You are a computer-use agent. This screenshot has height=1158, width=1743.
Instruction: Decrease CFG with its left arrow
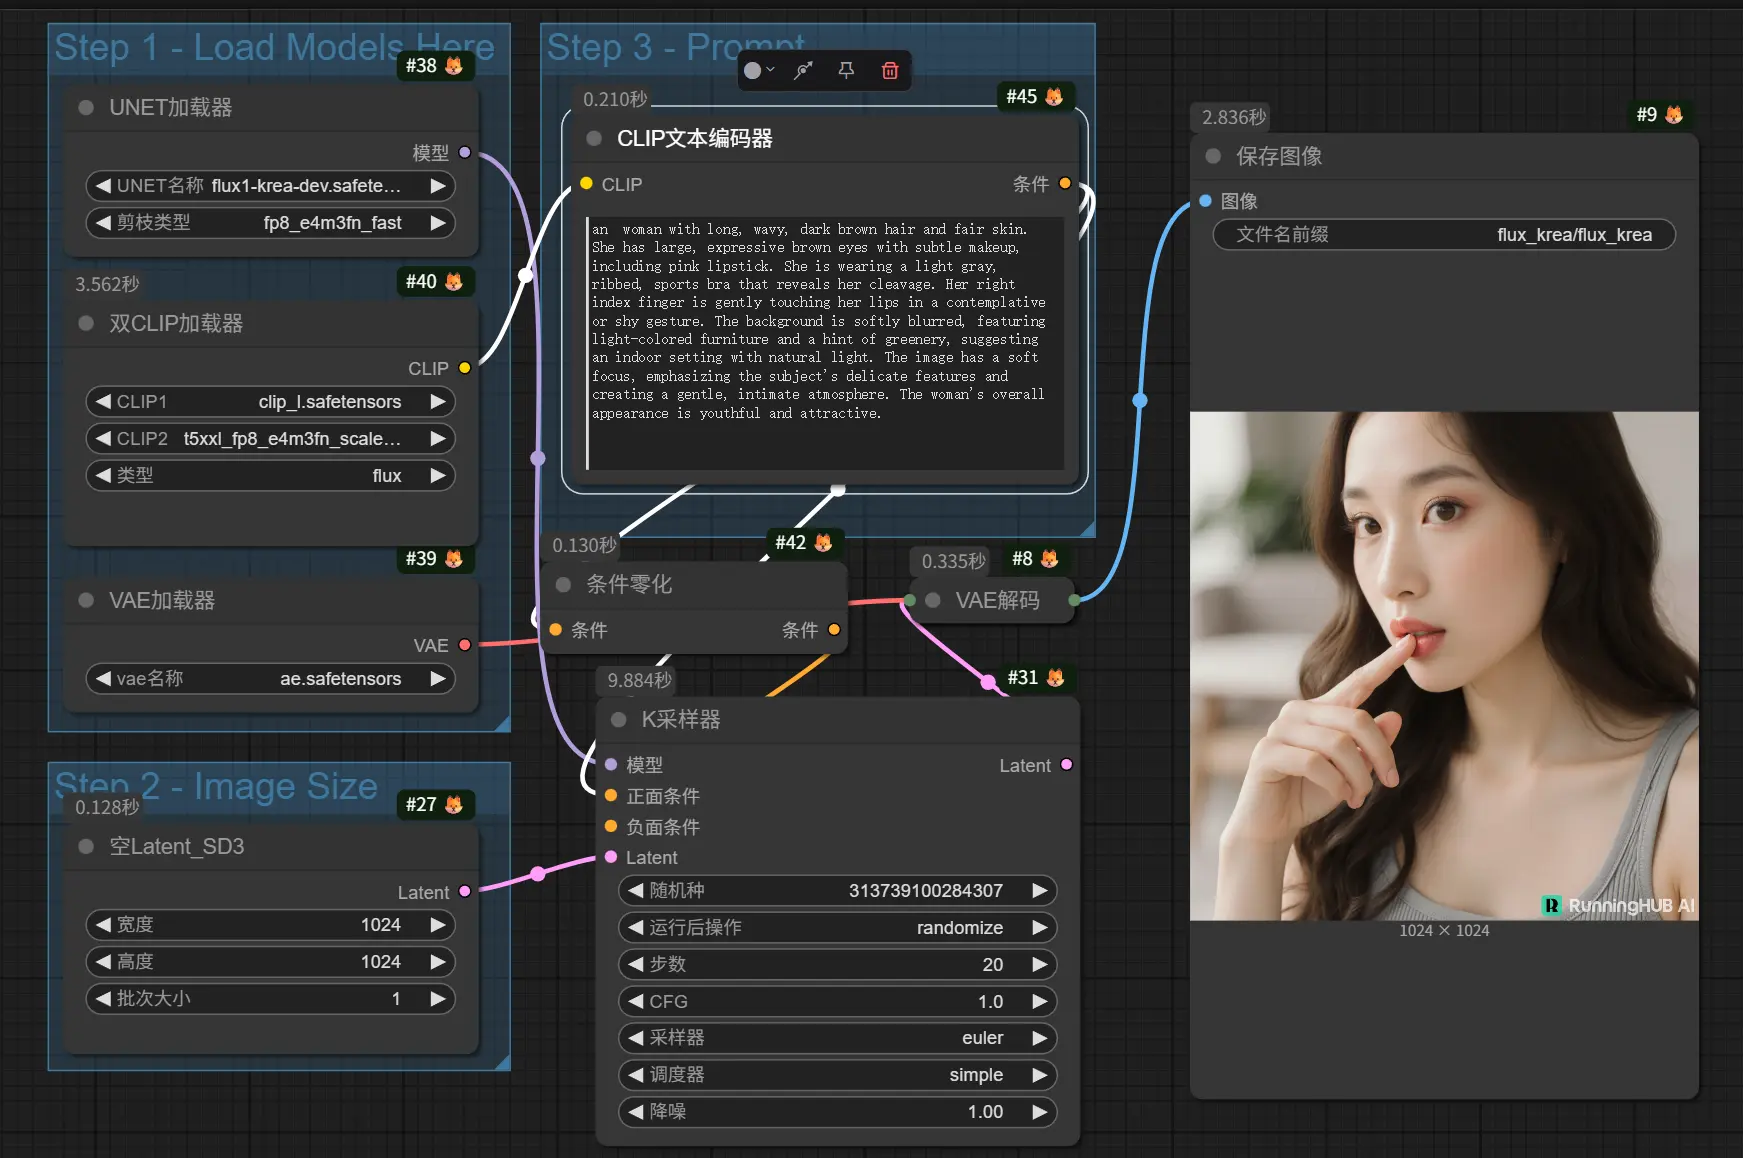(635, 1001)
